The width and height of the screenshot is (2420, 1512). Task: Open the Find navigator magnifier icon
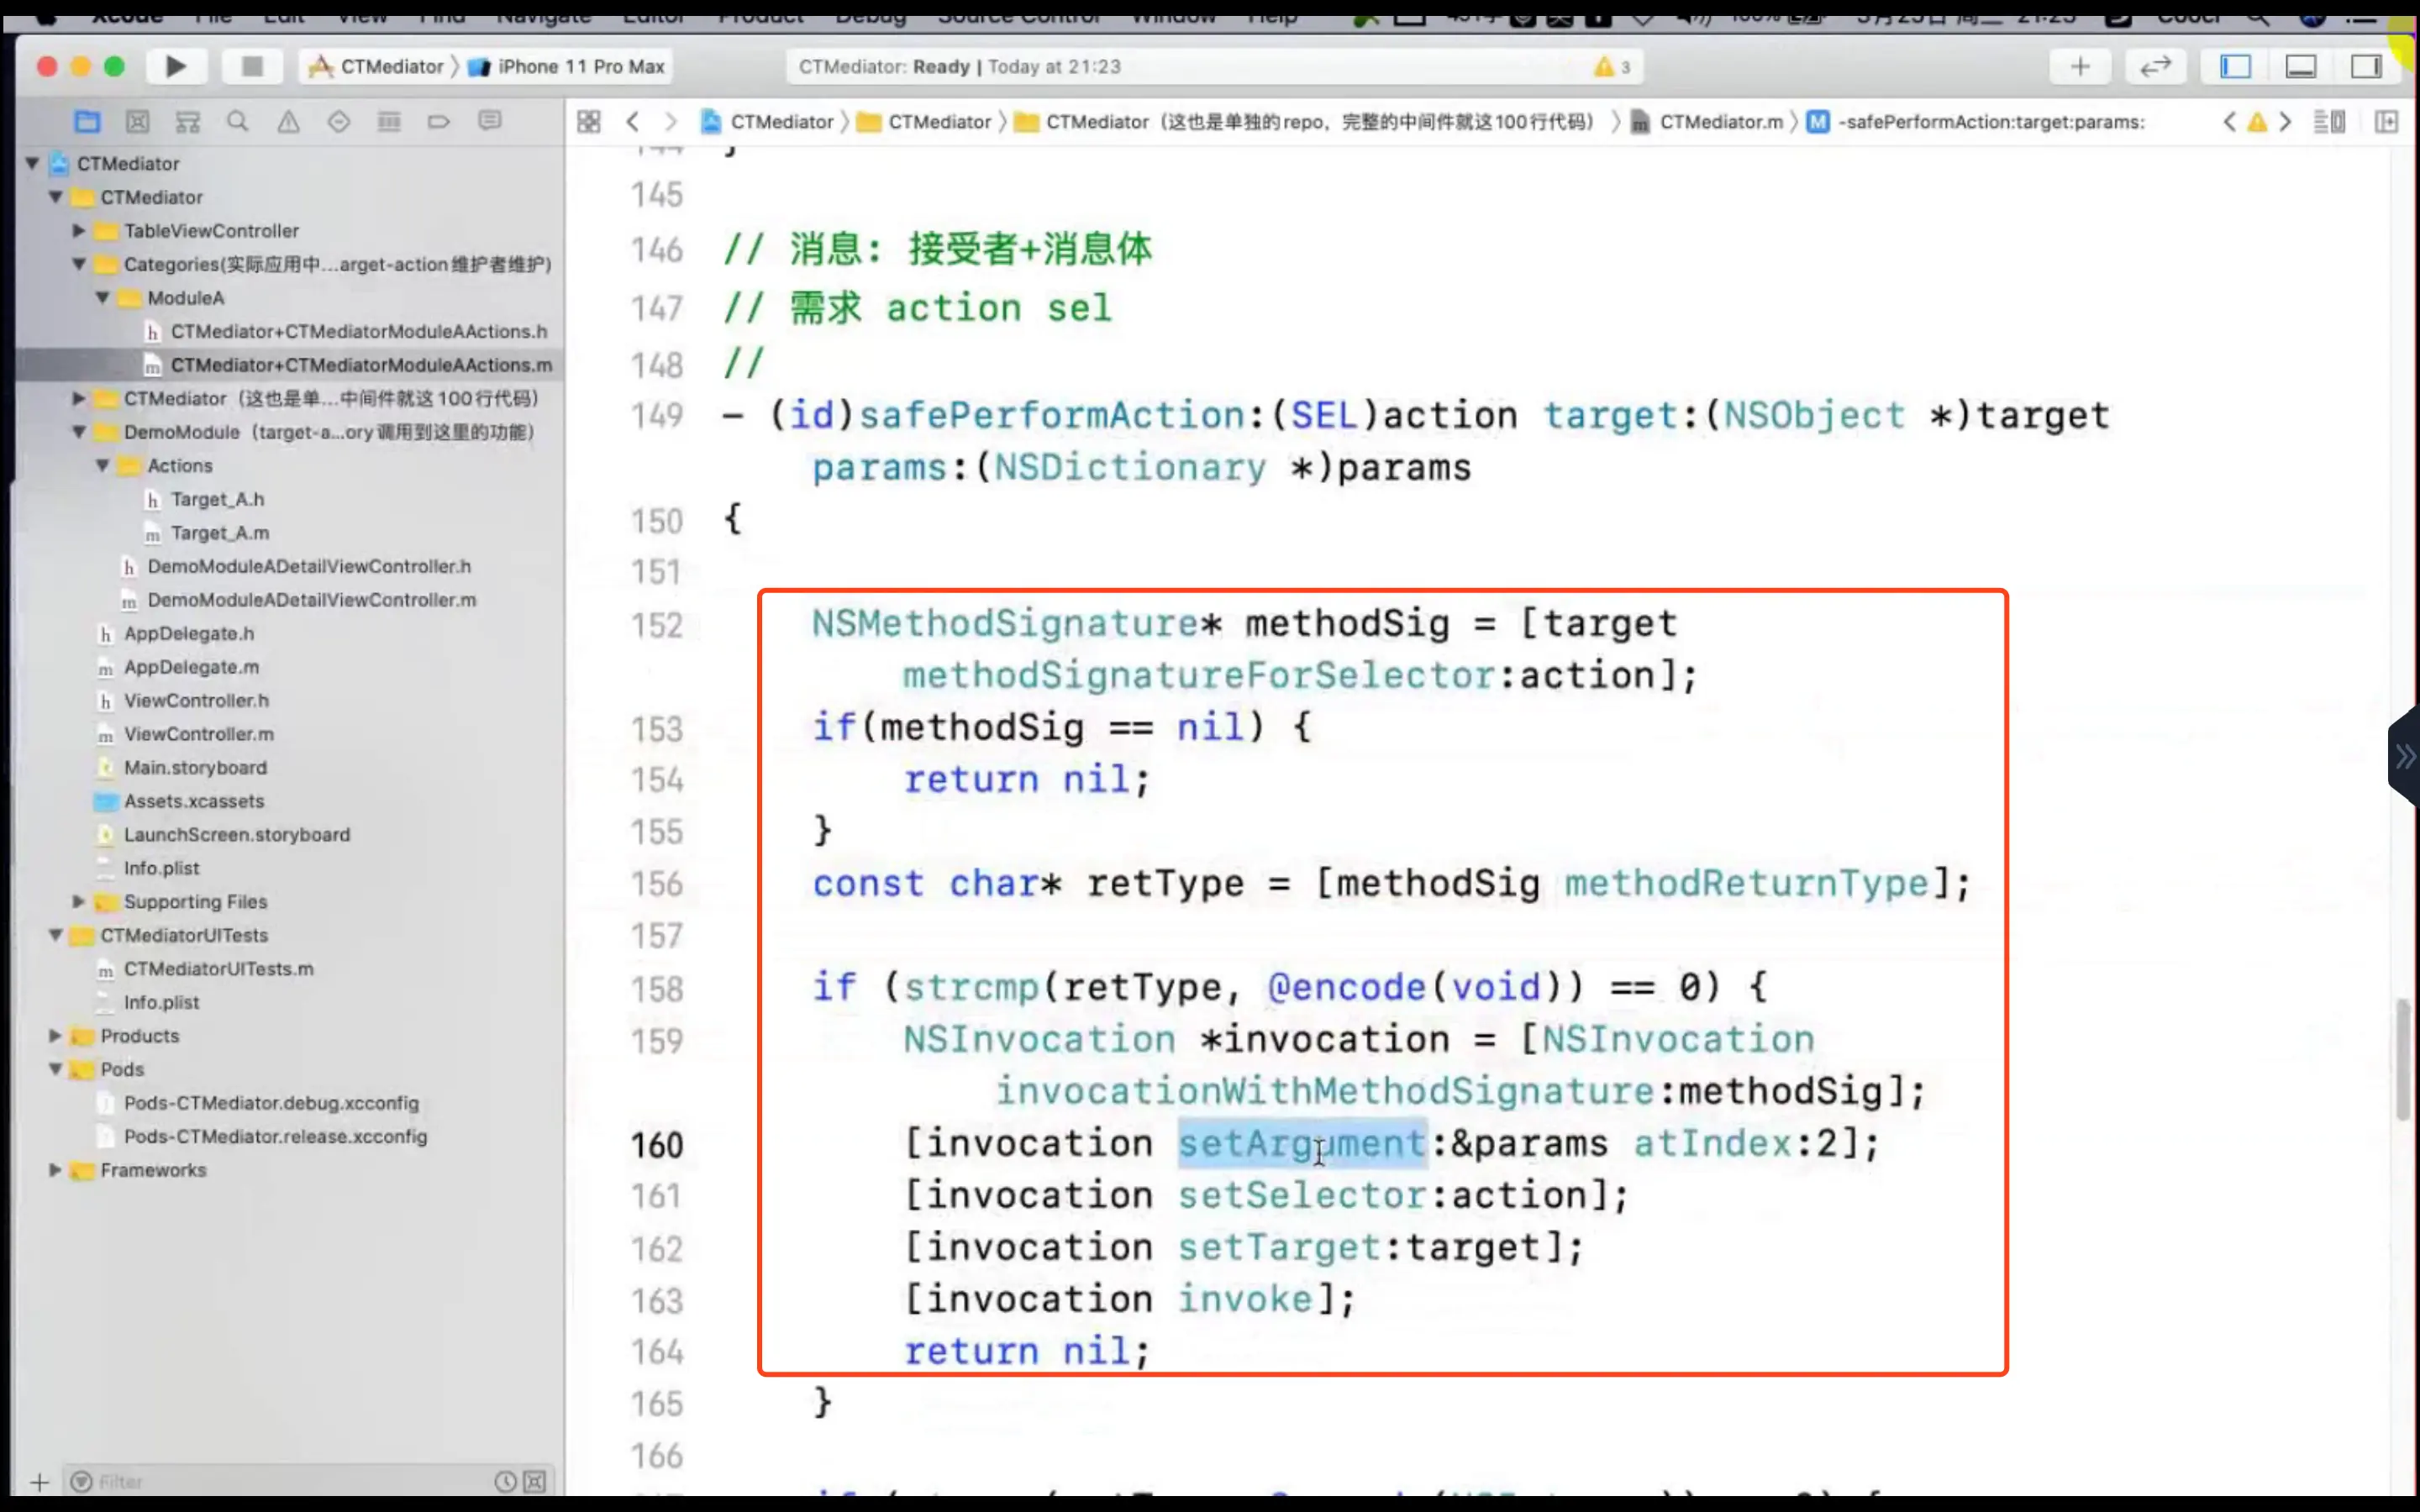click(237, 122)
